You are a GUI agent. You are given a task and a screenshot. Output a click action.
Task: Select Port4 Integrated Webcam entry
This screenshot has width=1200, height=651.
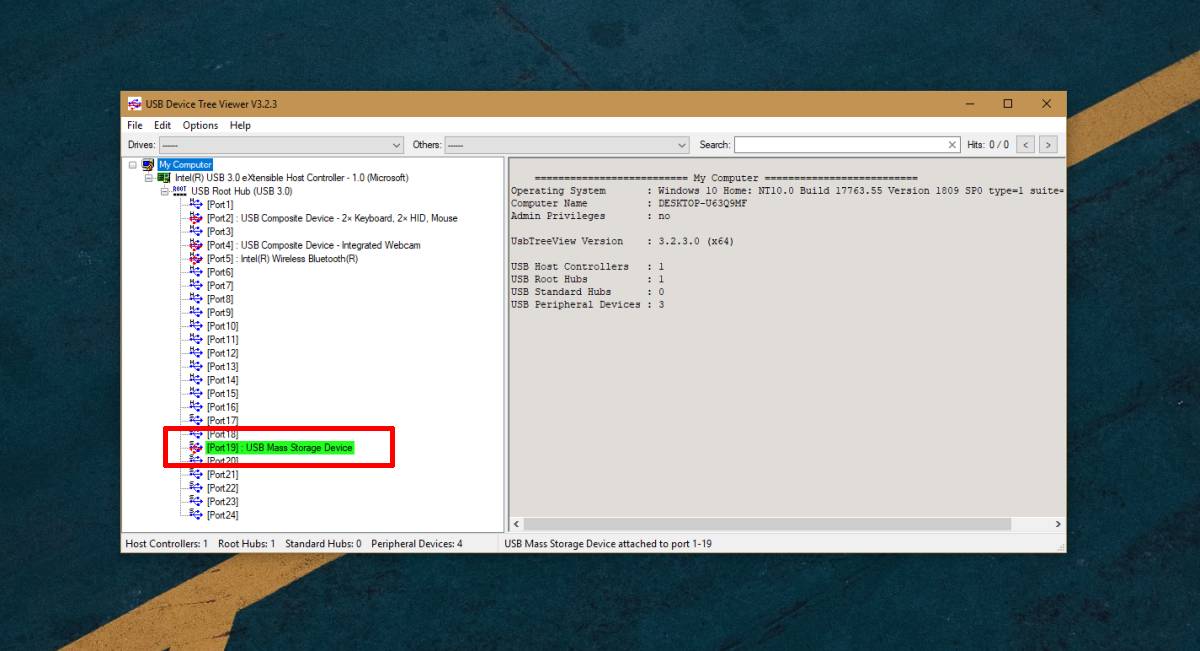[x=313, y=245]
